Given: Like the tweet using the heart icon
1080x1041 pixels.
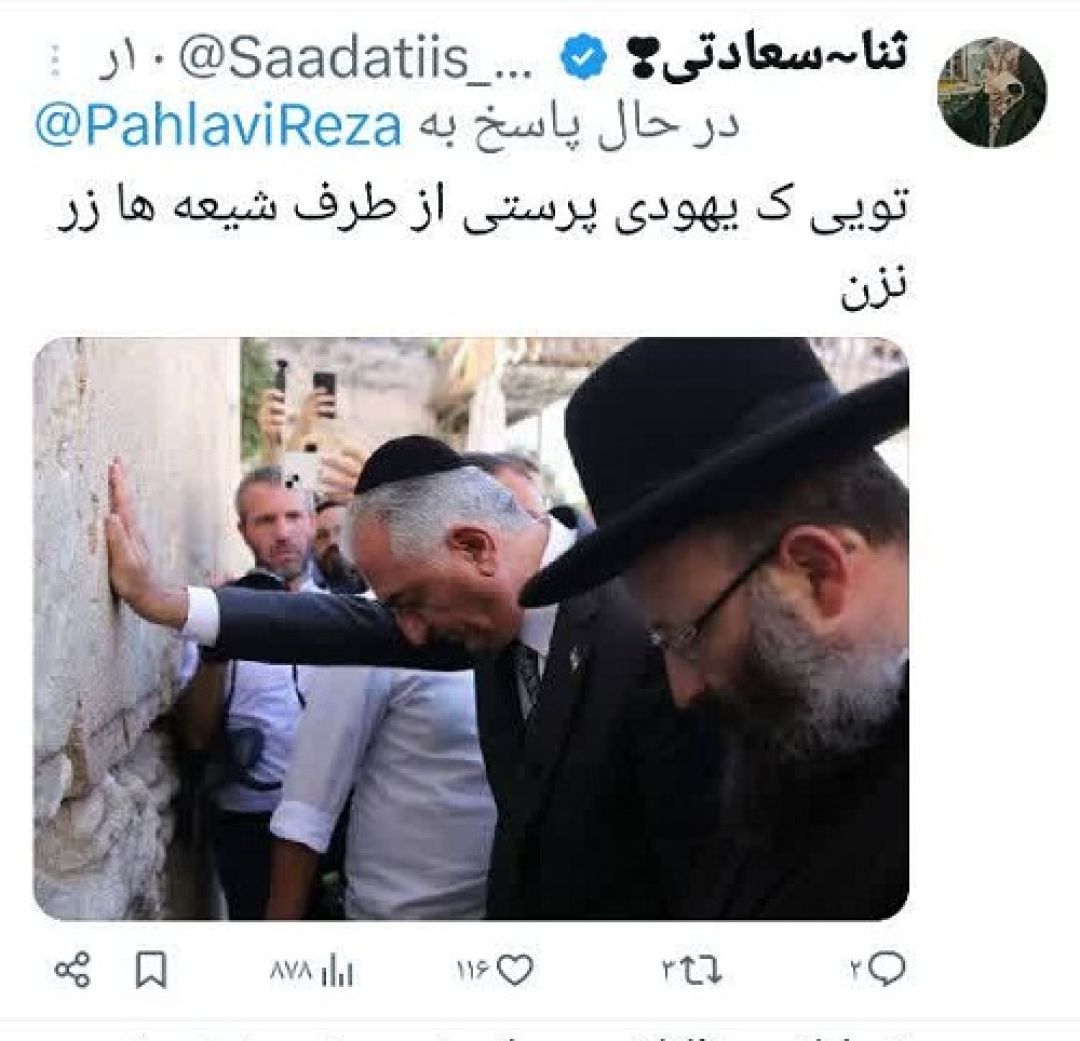Looking at the screenshot, I should pyautogui.click(x=515, y=971).
